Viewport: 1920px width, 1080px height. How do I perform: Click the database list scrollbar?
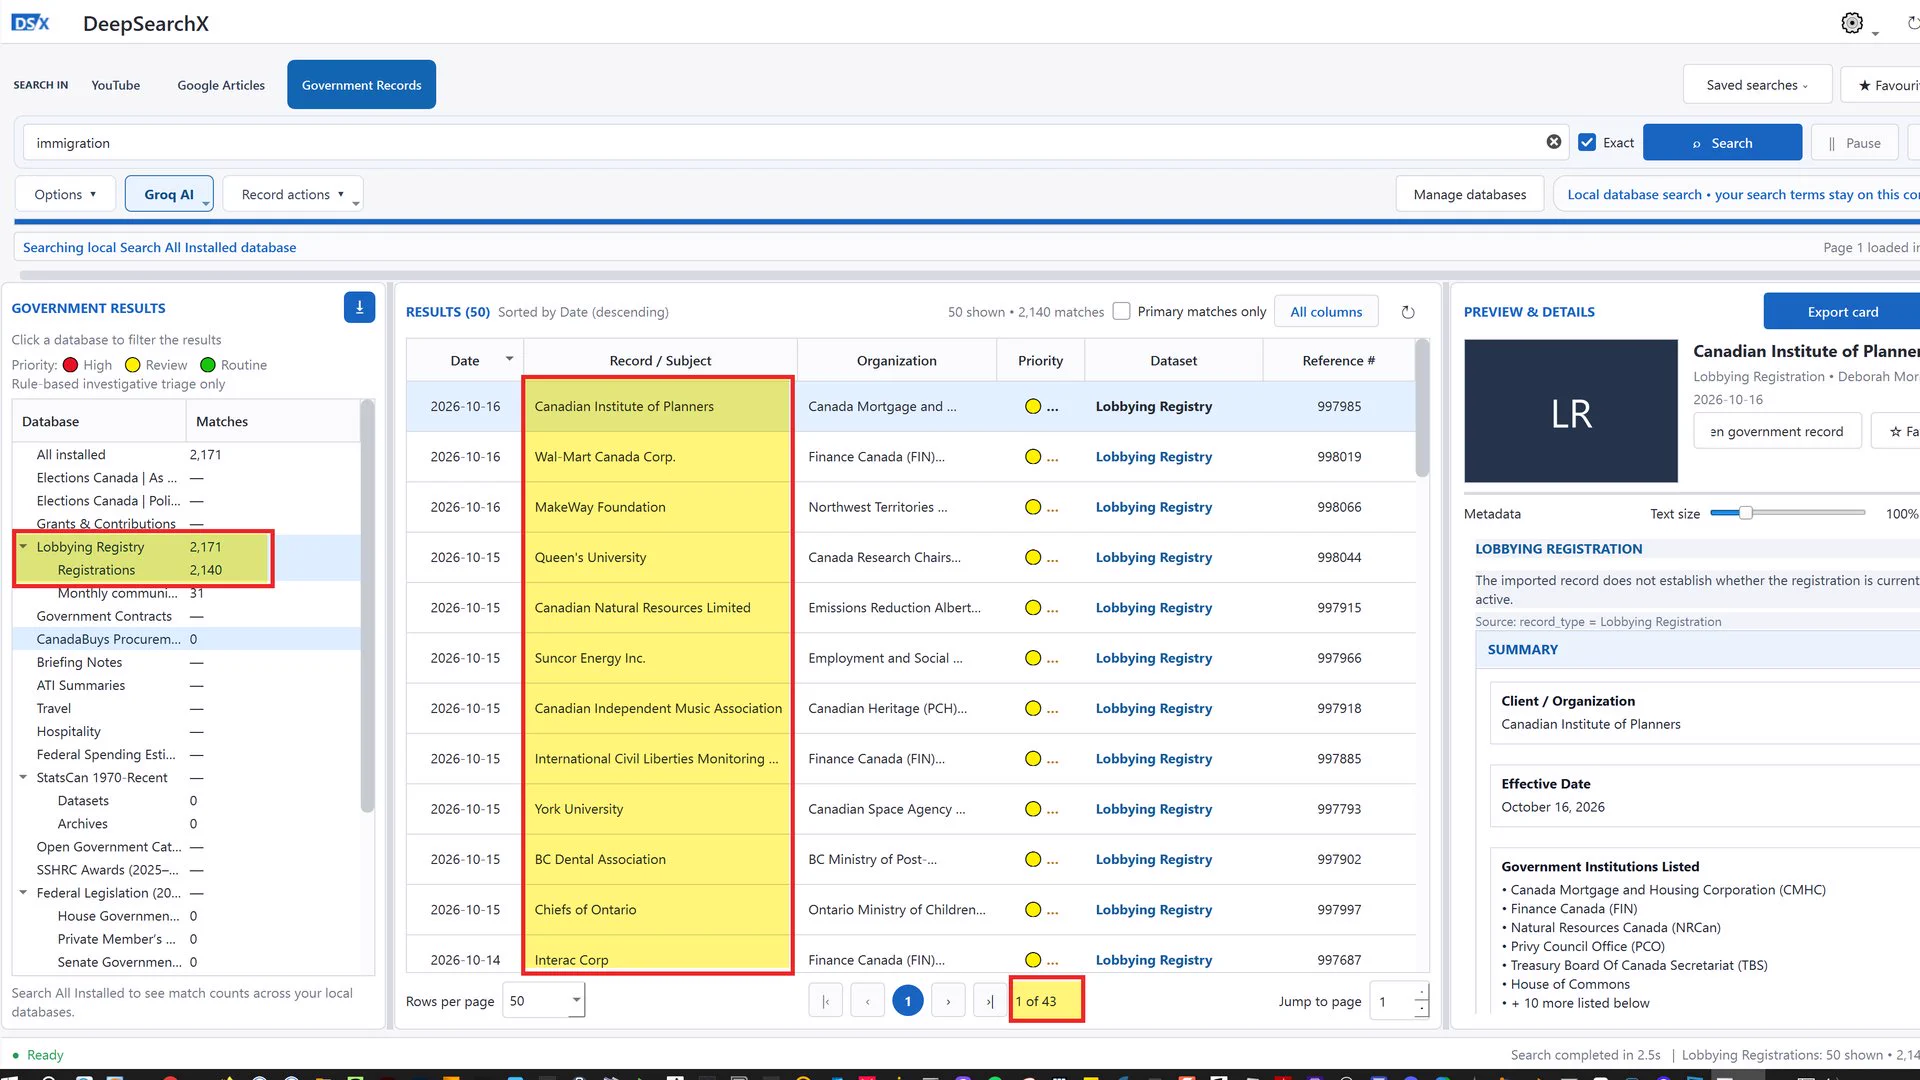[367, 606]
